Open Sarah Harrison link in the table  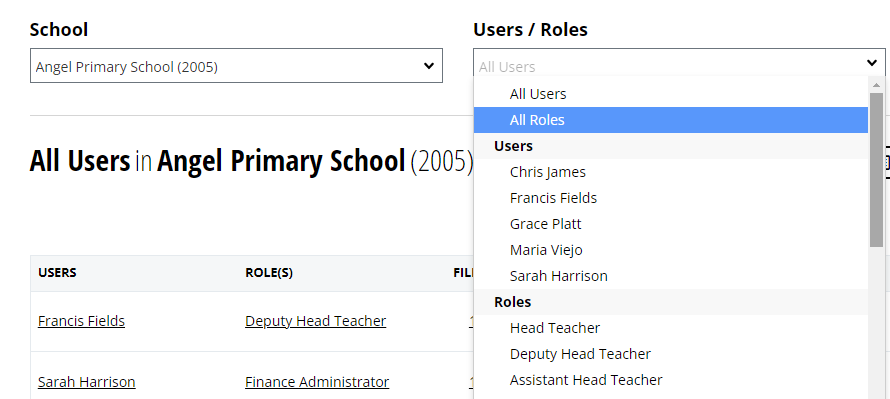tap(86, 382)
